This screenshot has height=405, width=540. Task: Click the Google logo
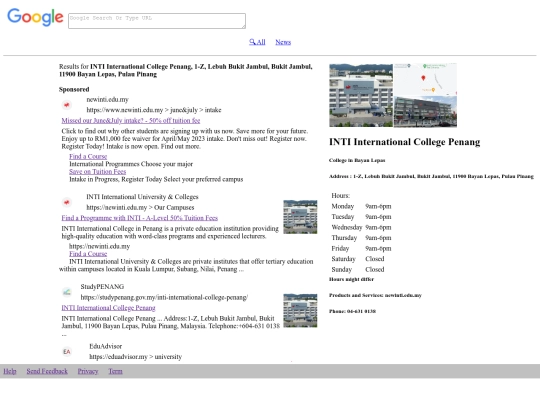click(35, 17)
